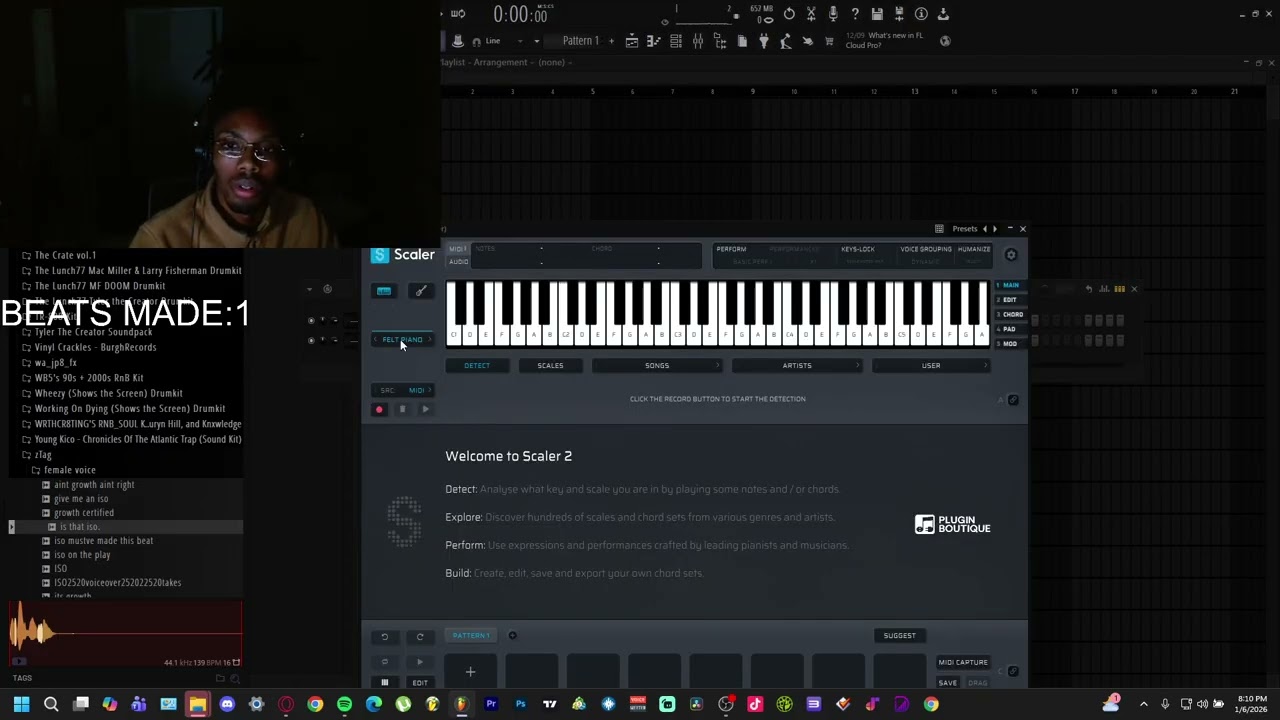The image size is (1280, 720).
Task: Toggle VOICE GROUPING in Scaler
Action: tap(926, 249)
